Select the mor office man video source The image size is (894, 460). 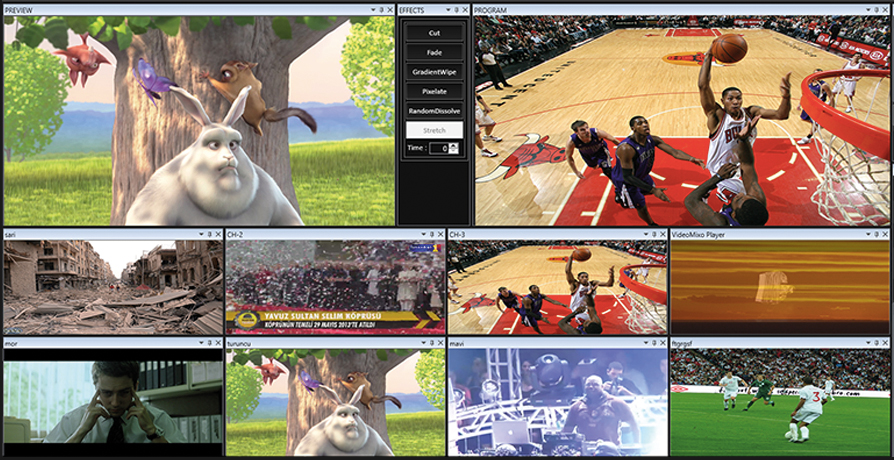(x=113, y=402)
